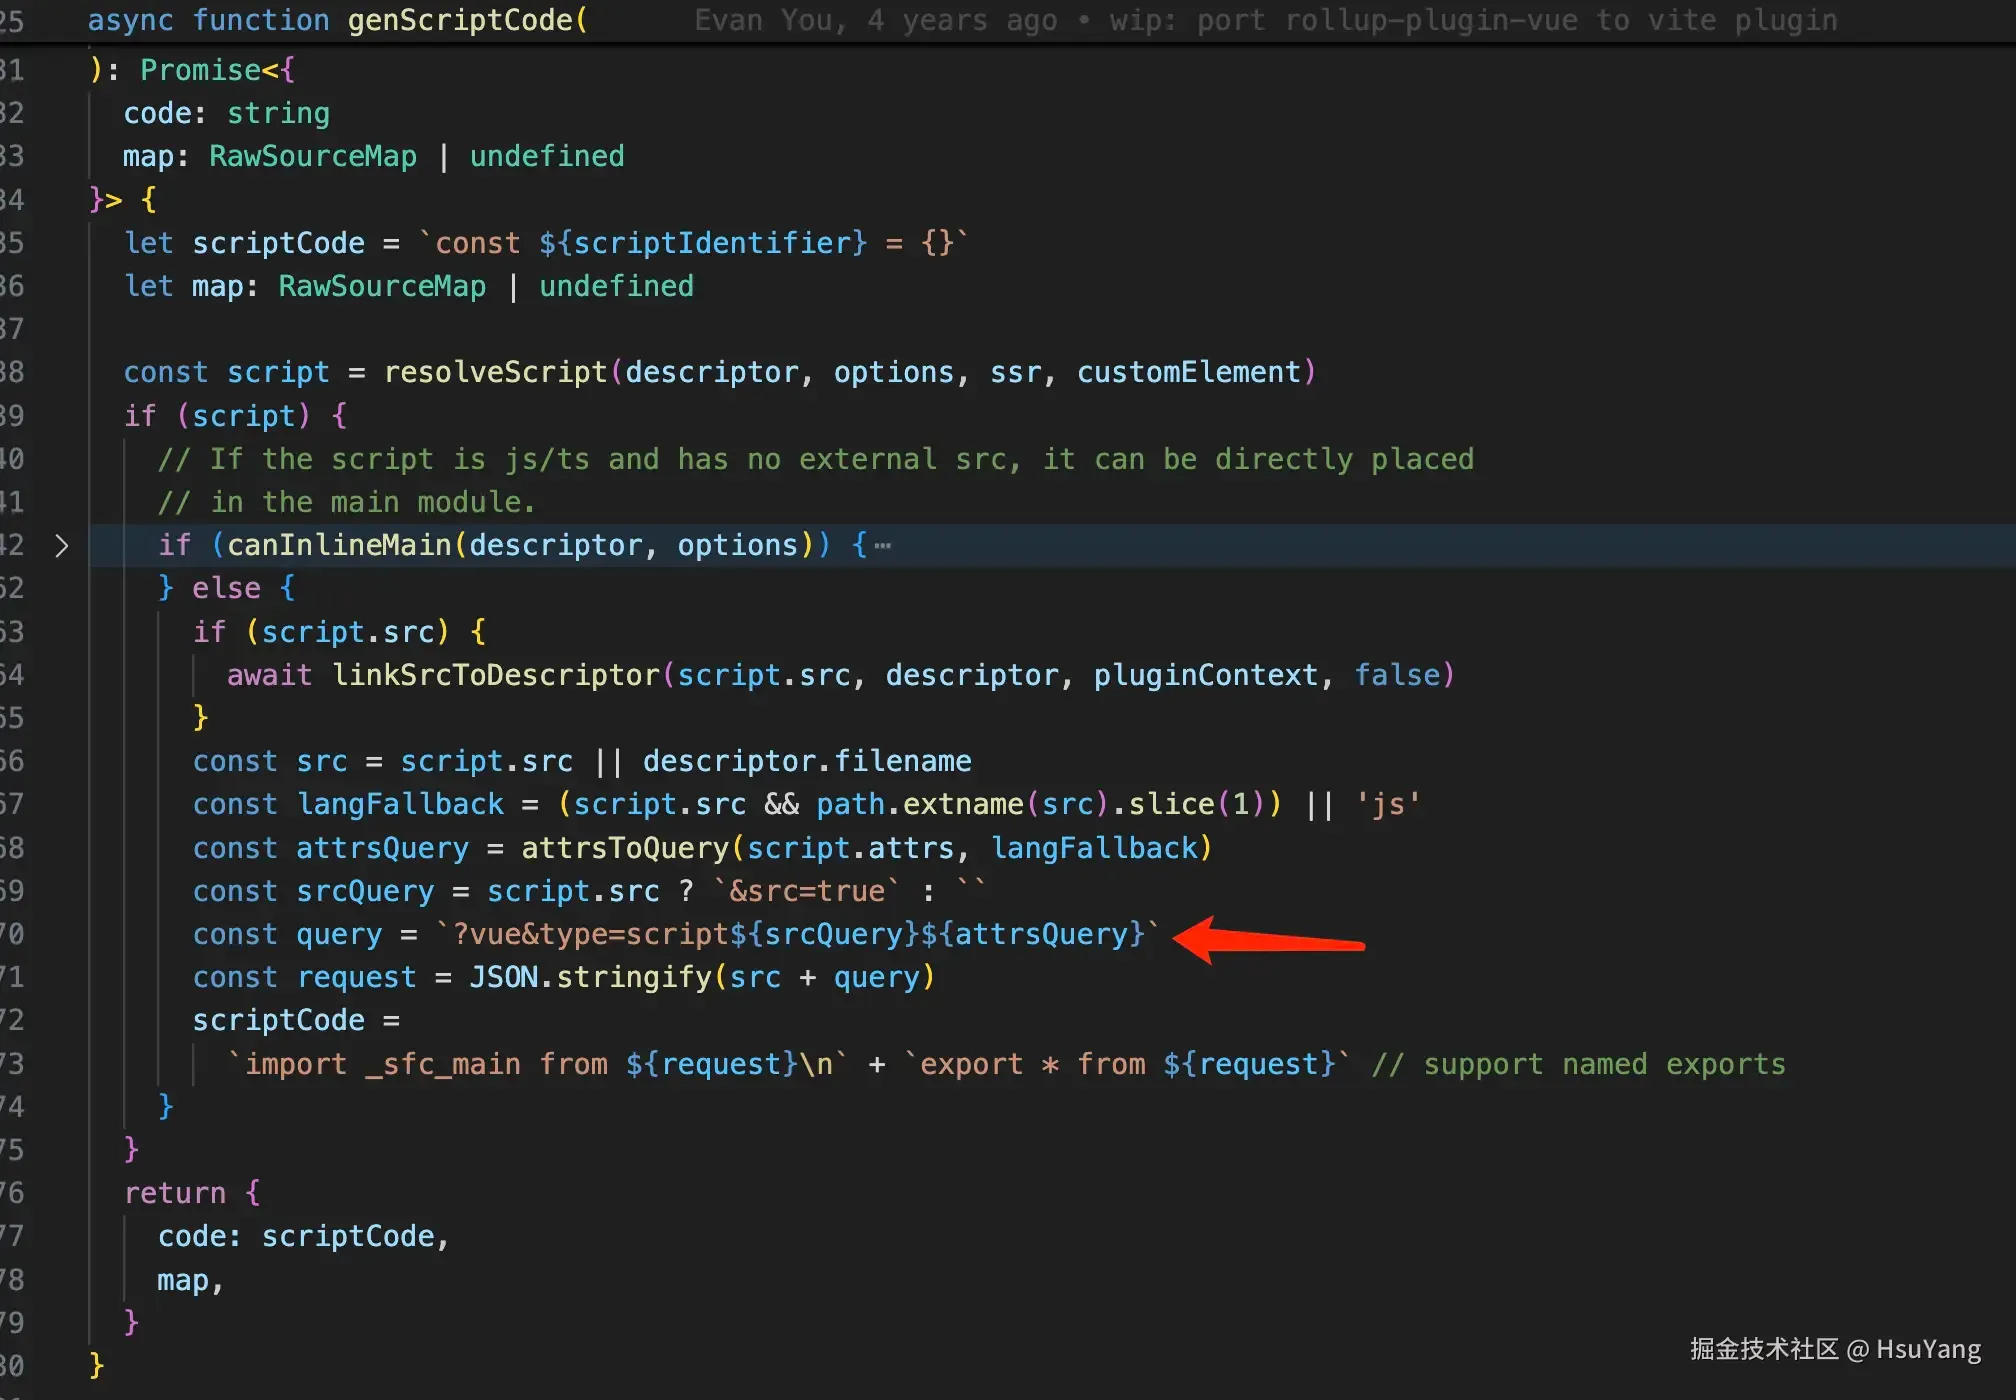This screenshot has width=2016, height=1400.
Task: Click 'code: string' type property
Action: [x=226, y=113]
